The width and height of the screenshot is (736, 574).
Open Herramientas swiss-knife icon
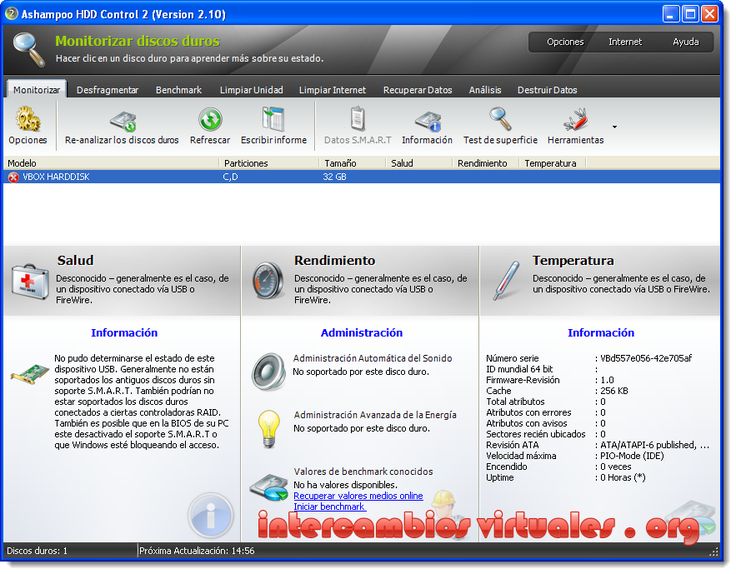click(x=575, y=122)
